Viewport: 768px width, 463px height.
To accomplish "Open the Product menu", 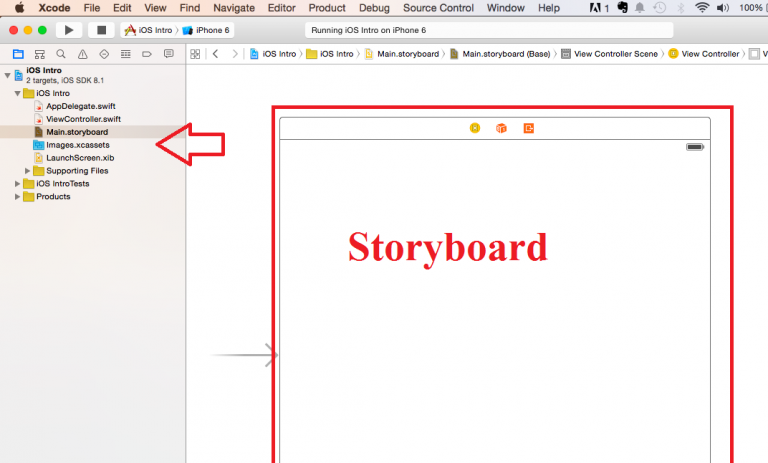I will [327, 8].
